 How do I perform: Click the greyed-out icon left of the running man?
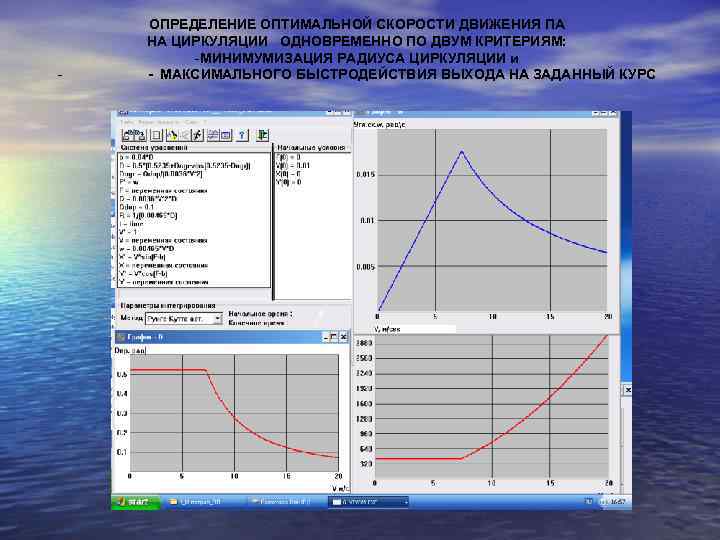(184, 135)
